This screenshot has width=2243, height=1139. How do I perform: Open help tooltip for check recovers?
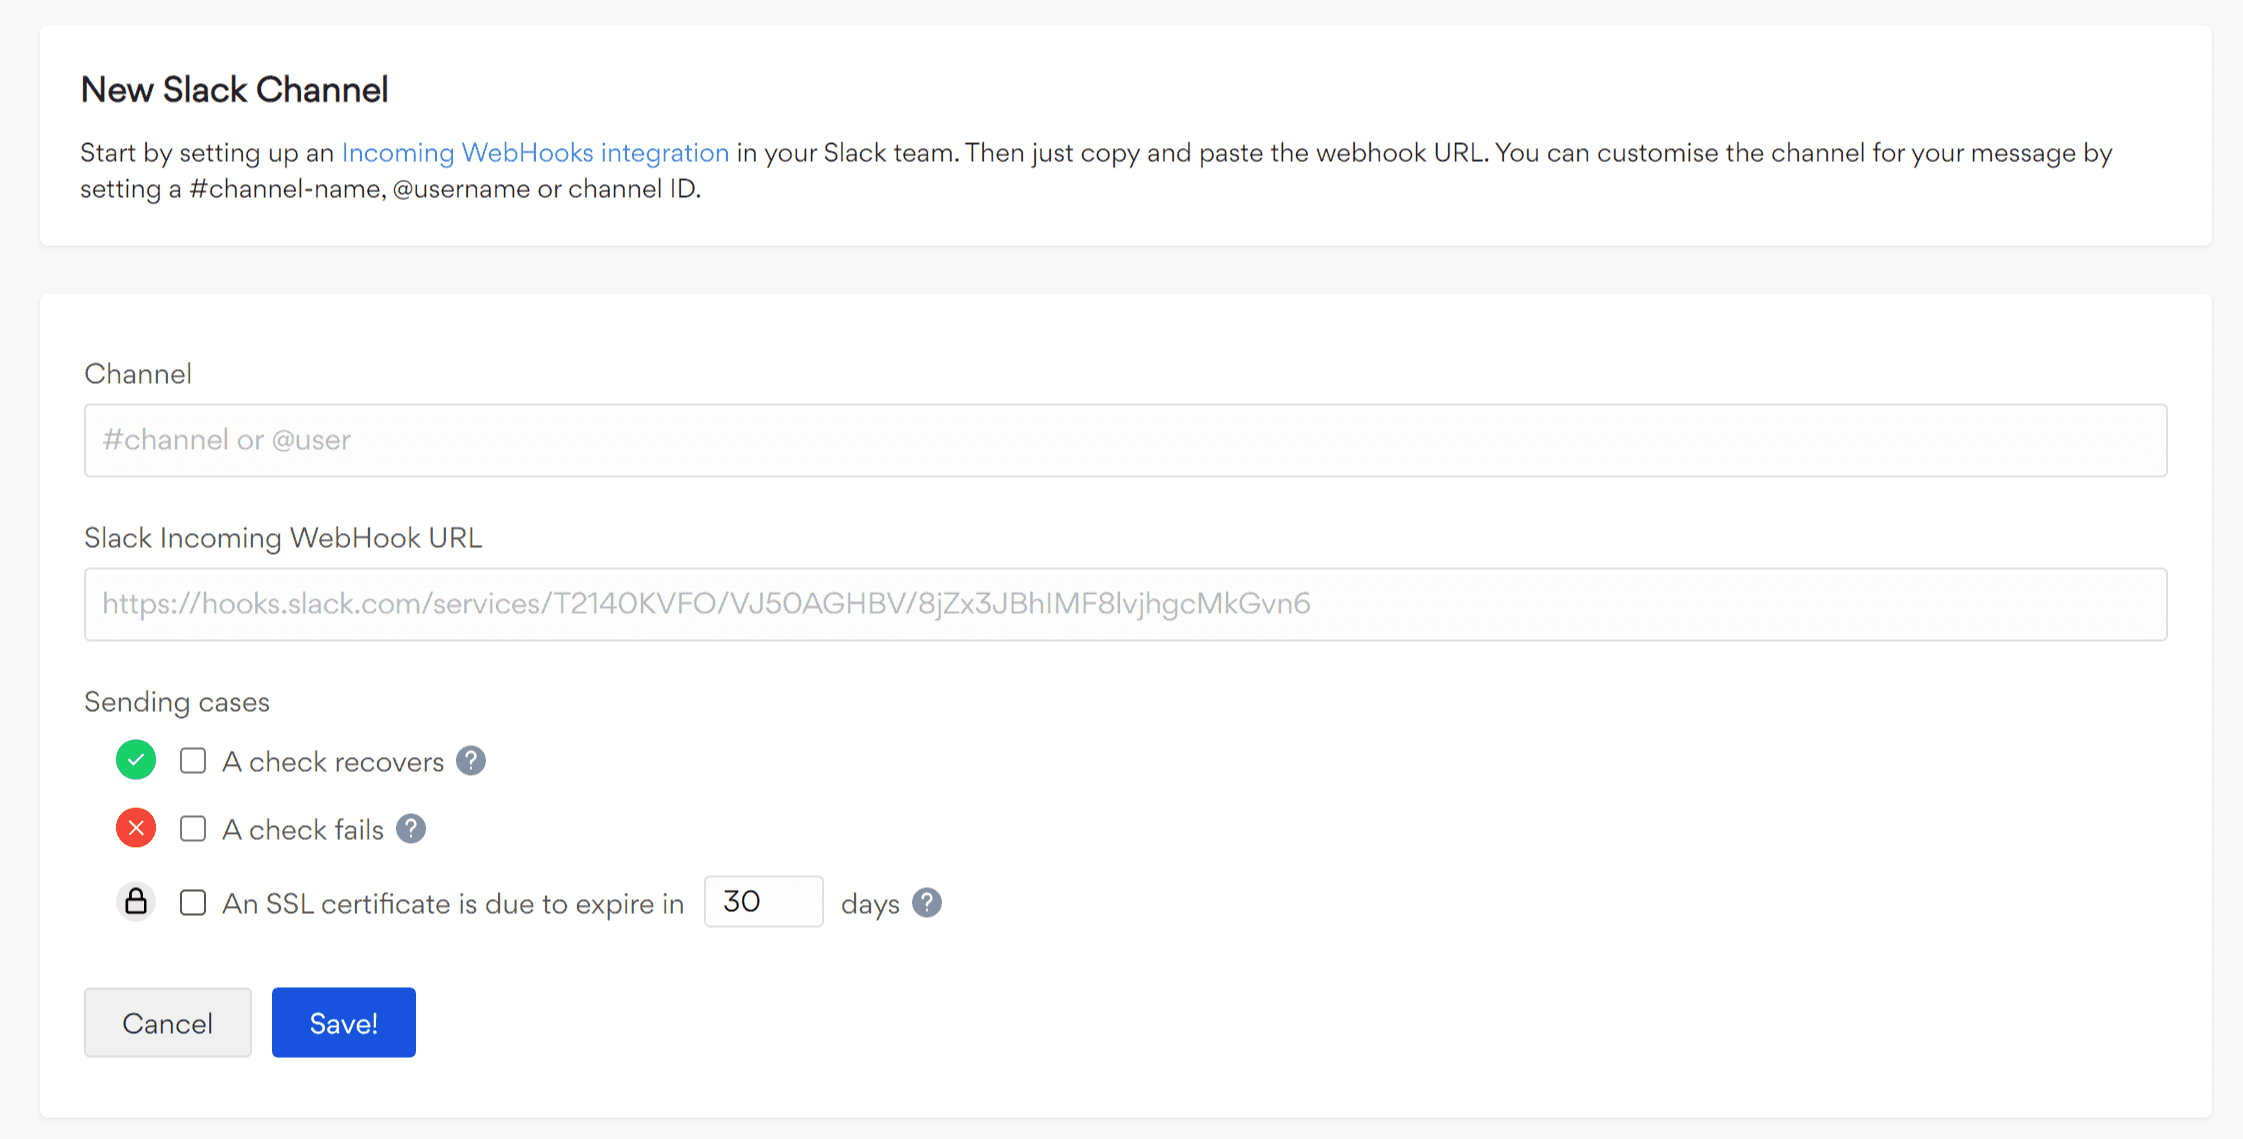pos(471,761)
